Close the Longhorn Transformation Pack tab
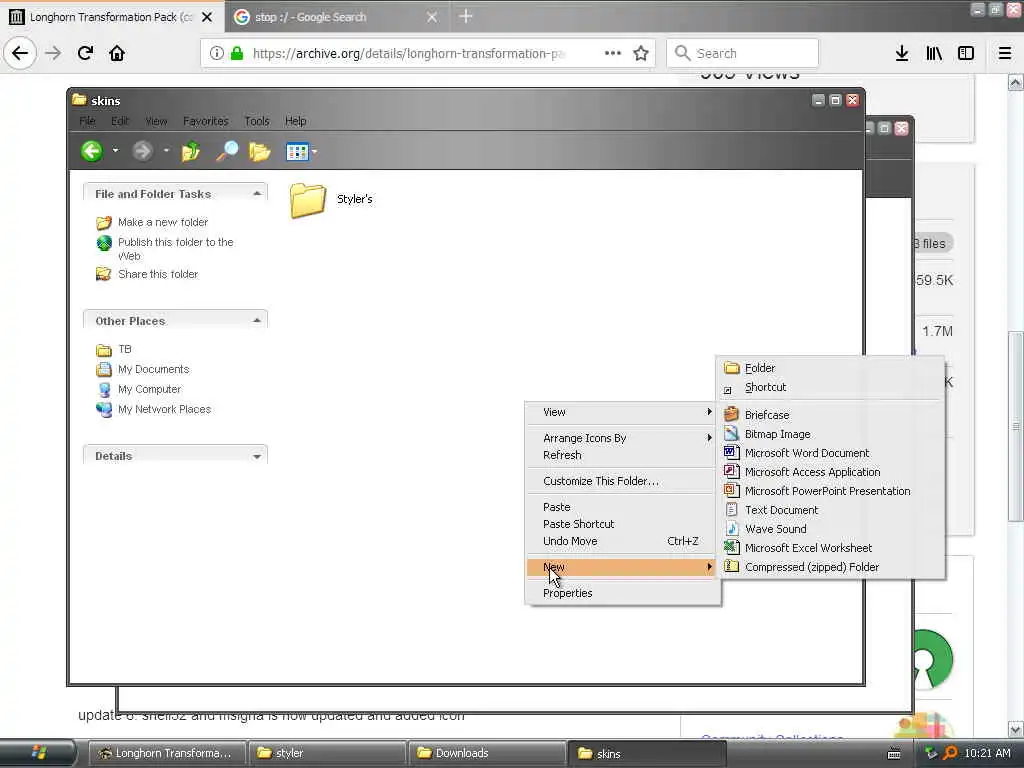The width and height of the screenshot is (1024, 768). 207,17
